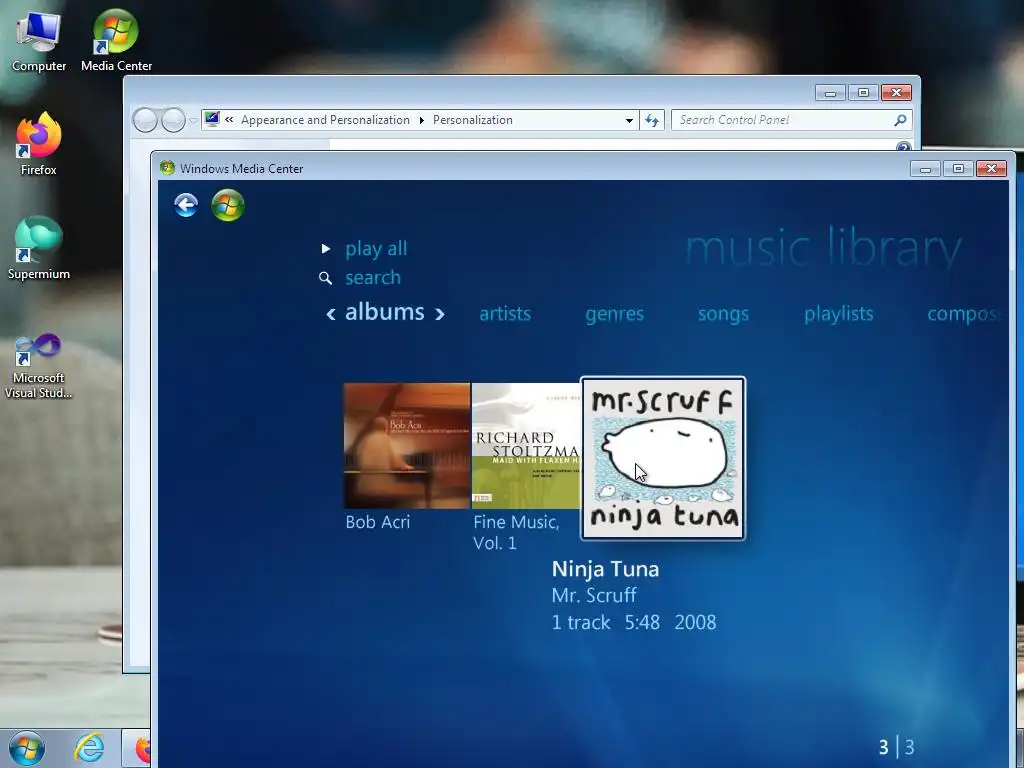Click the play all link

pos(376,249)
